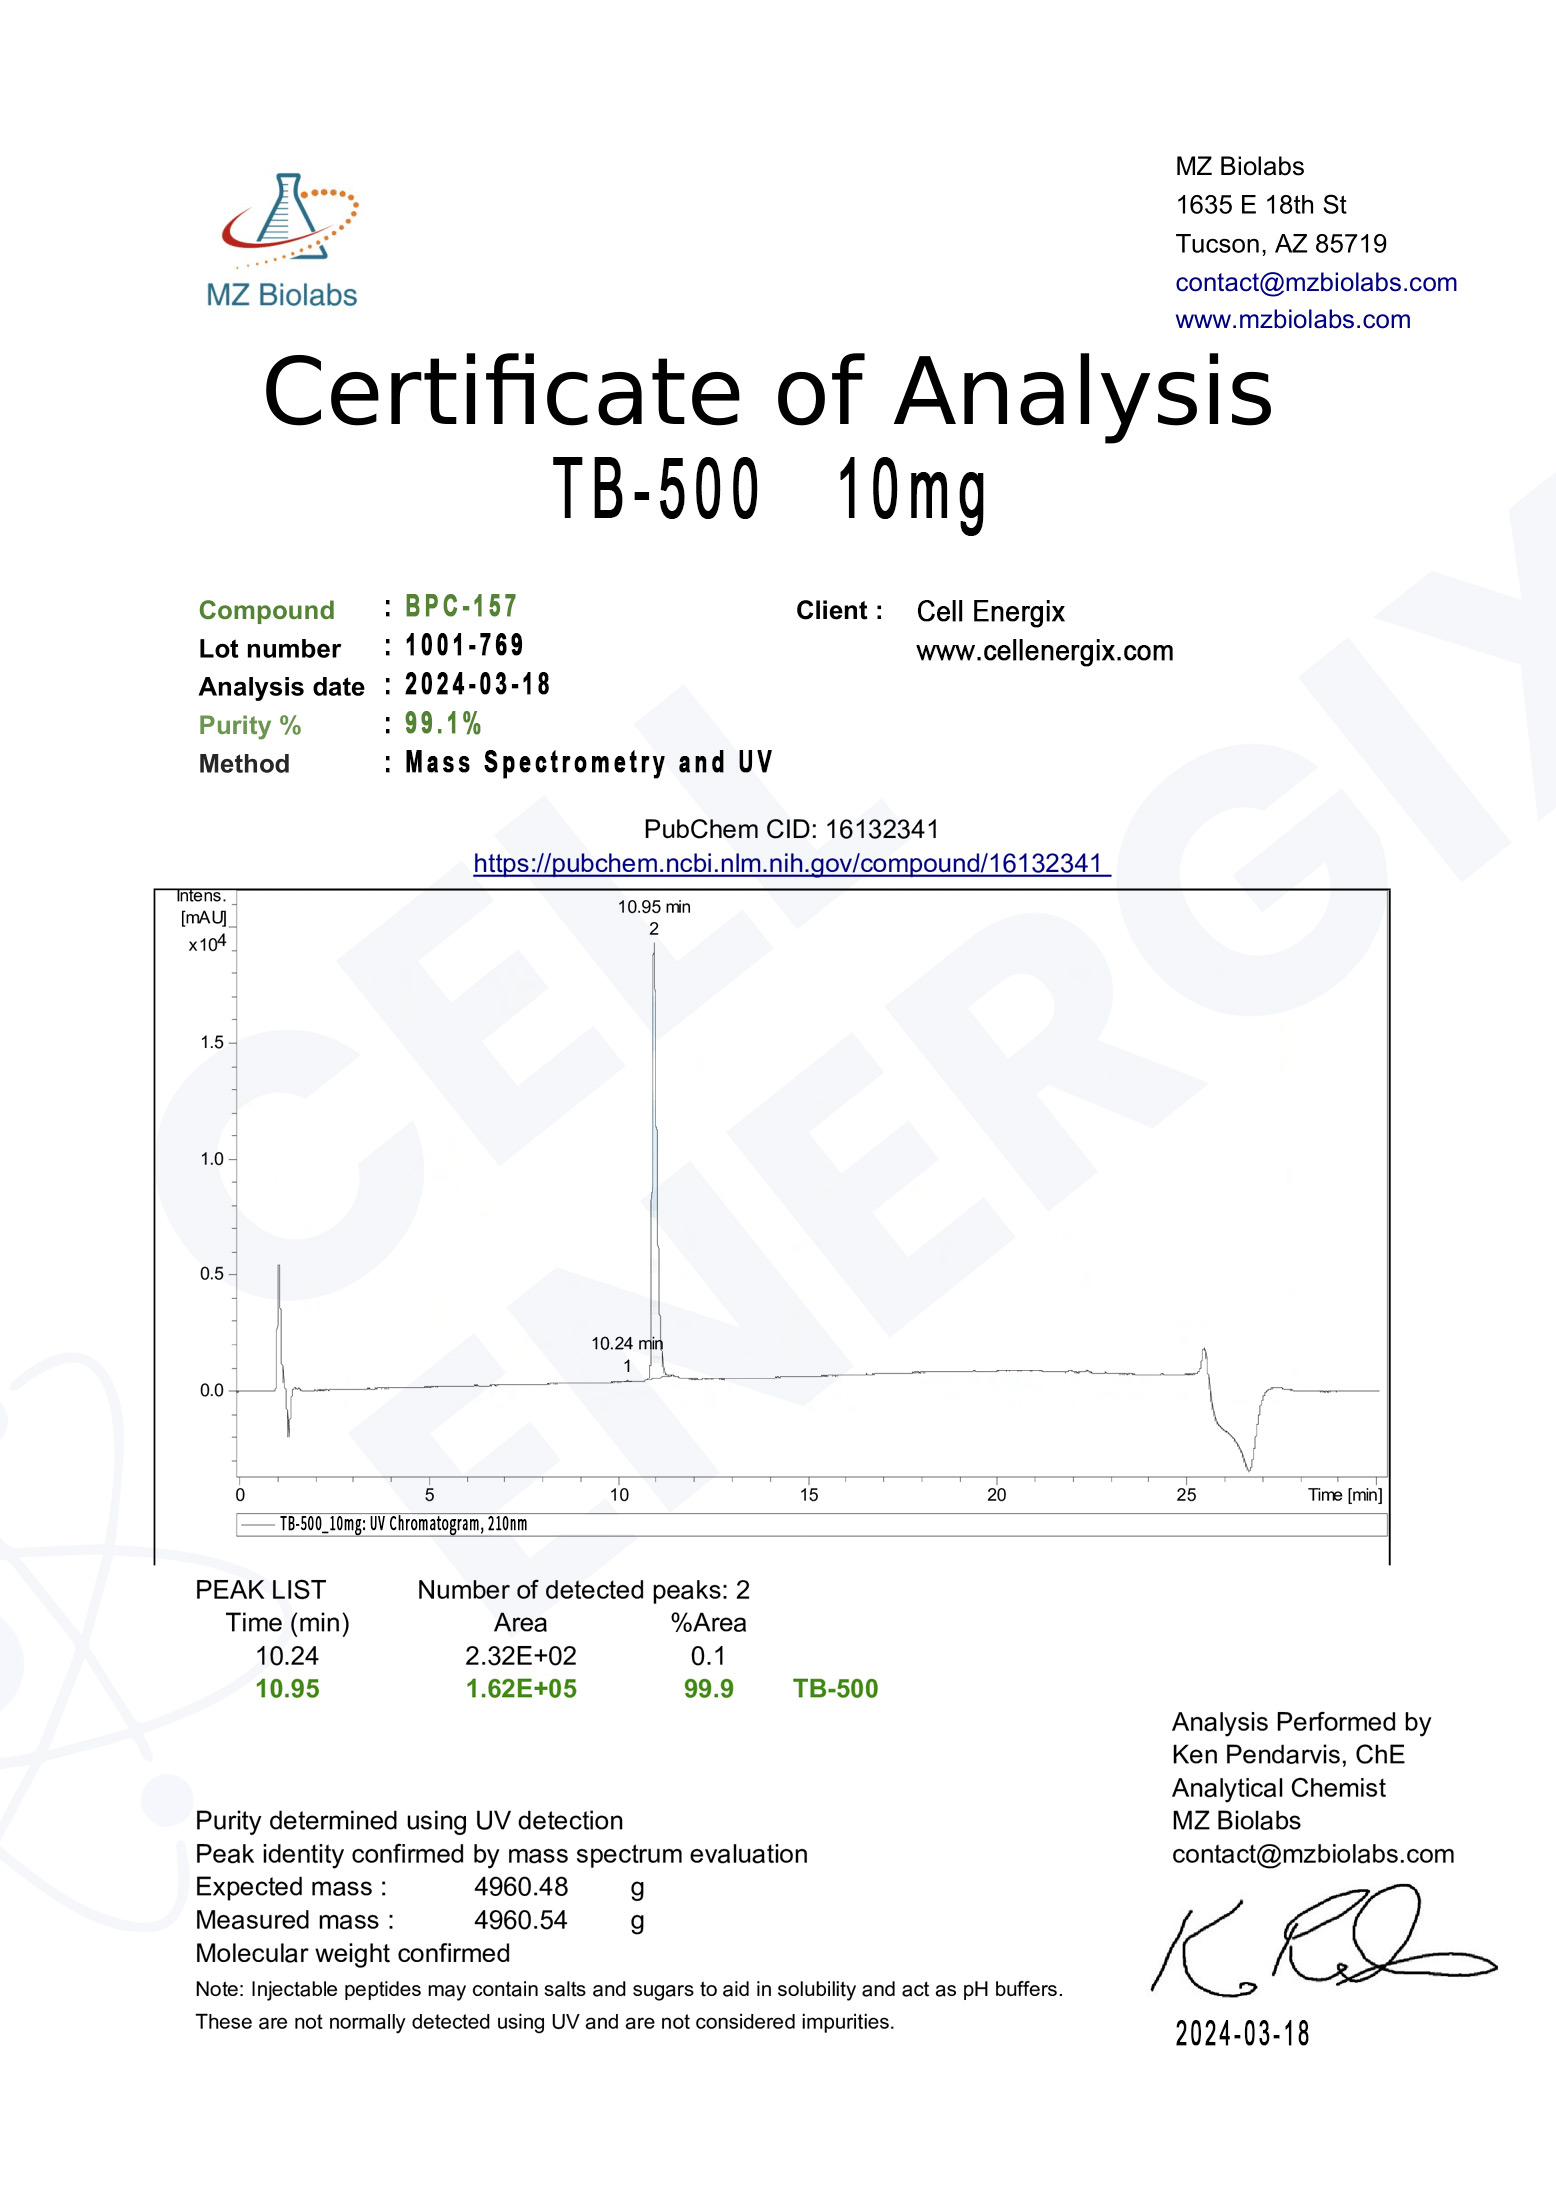Click the 'Analytical Chemist' title text
Screen dimensions: 1556x2200
(x=1278, y=1788)
